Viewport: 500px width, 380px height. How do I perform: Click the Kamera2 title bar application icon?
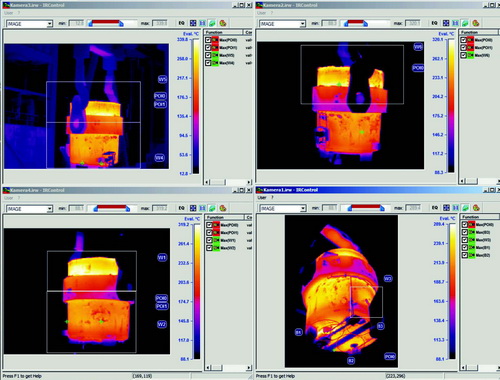pyautogui.click(x=259, y=5)
